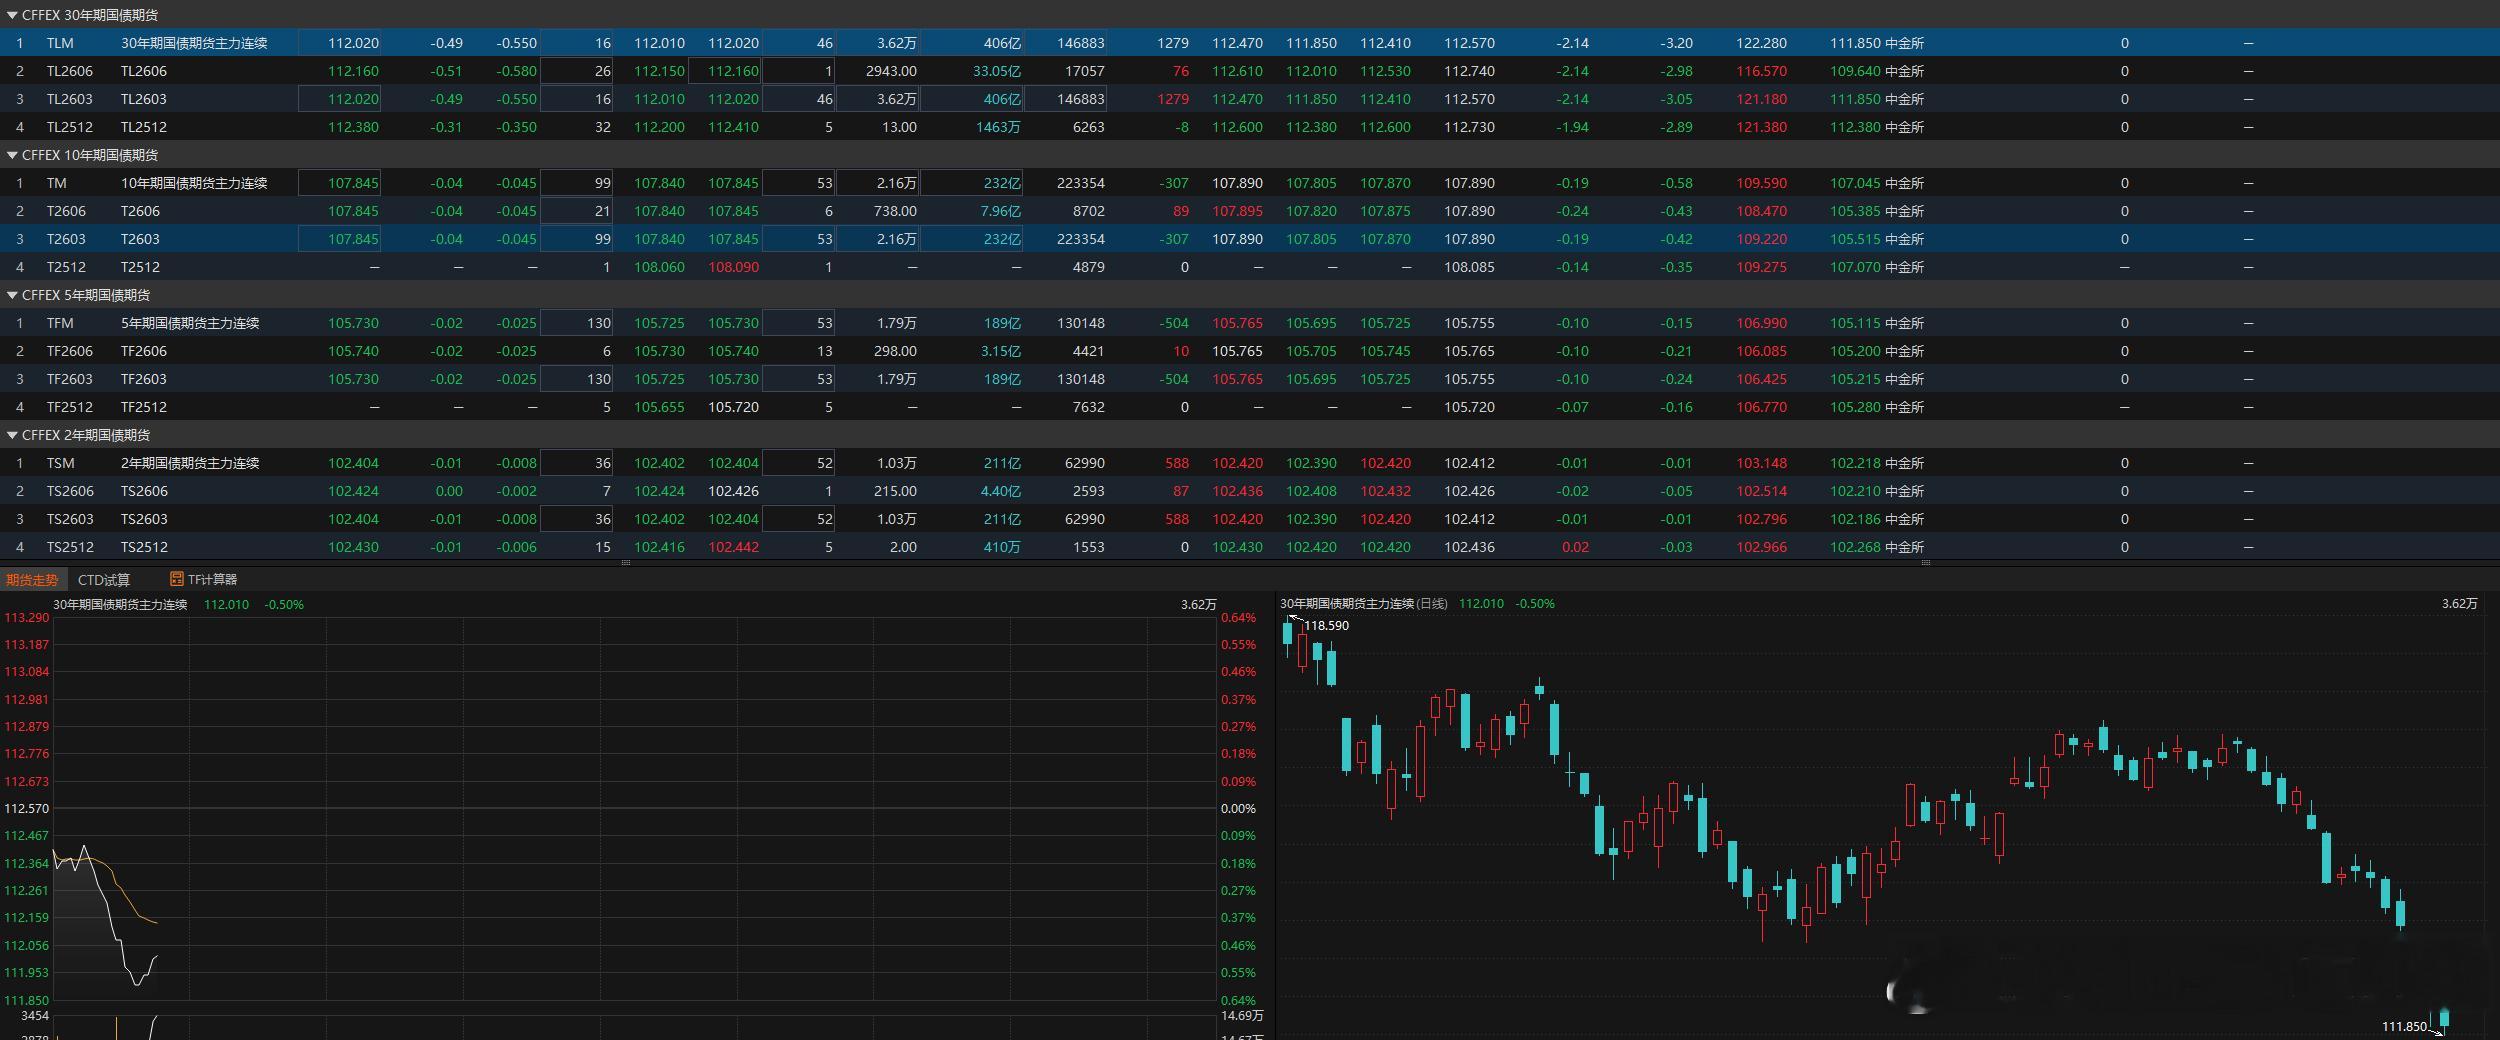Click ask price 102.442 in TS2512 row
Viewport: 2500px width, 1040px height.
733,547
